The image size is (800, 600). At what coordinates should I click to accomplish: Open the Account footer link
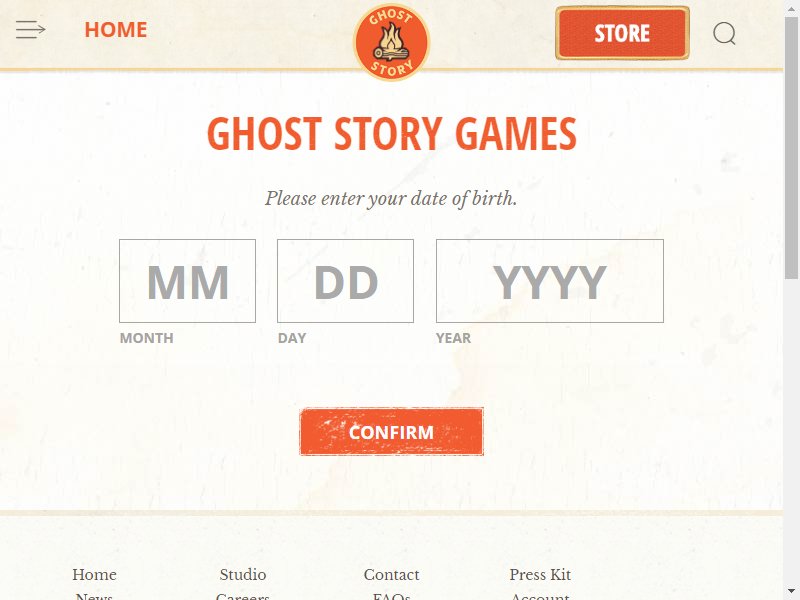(540, 596)
